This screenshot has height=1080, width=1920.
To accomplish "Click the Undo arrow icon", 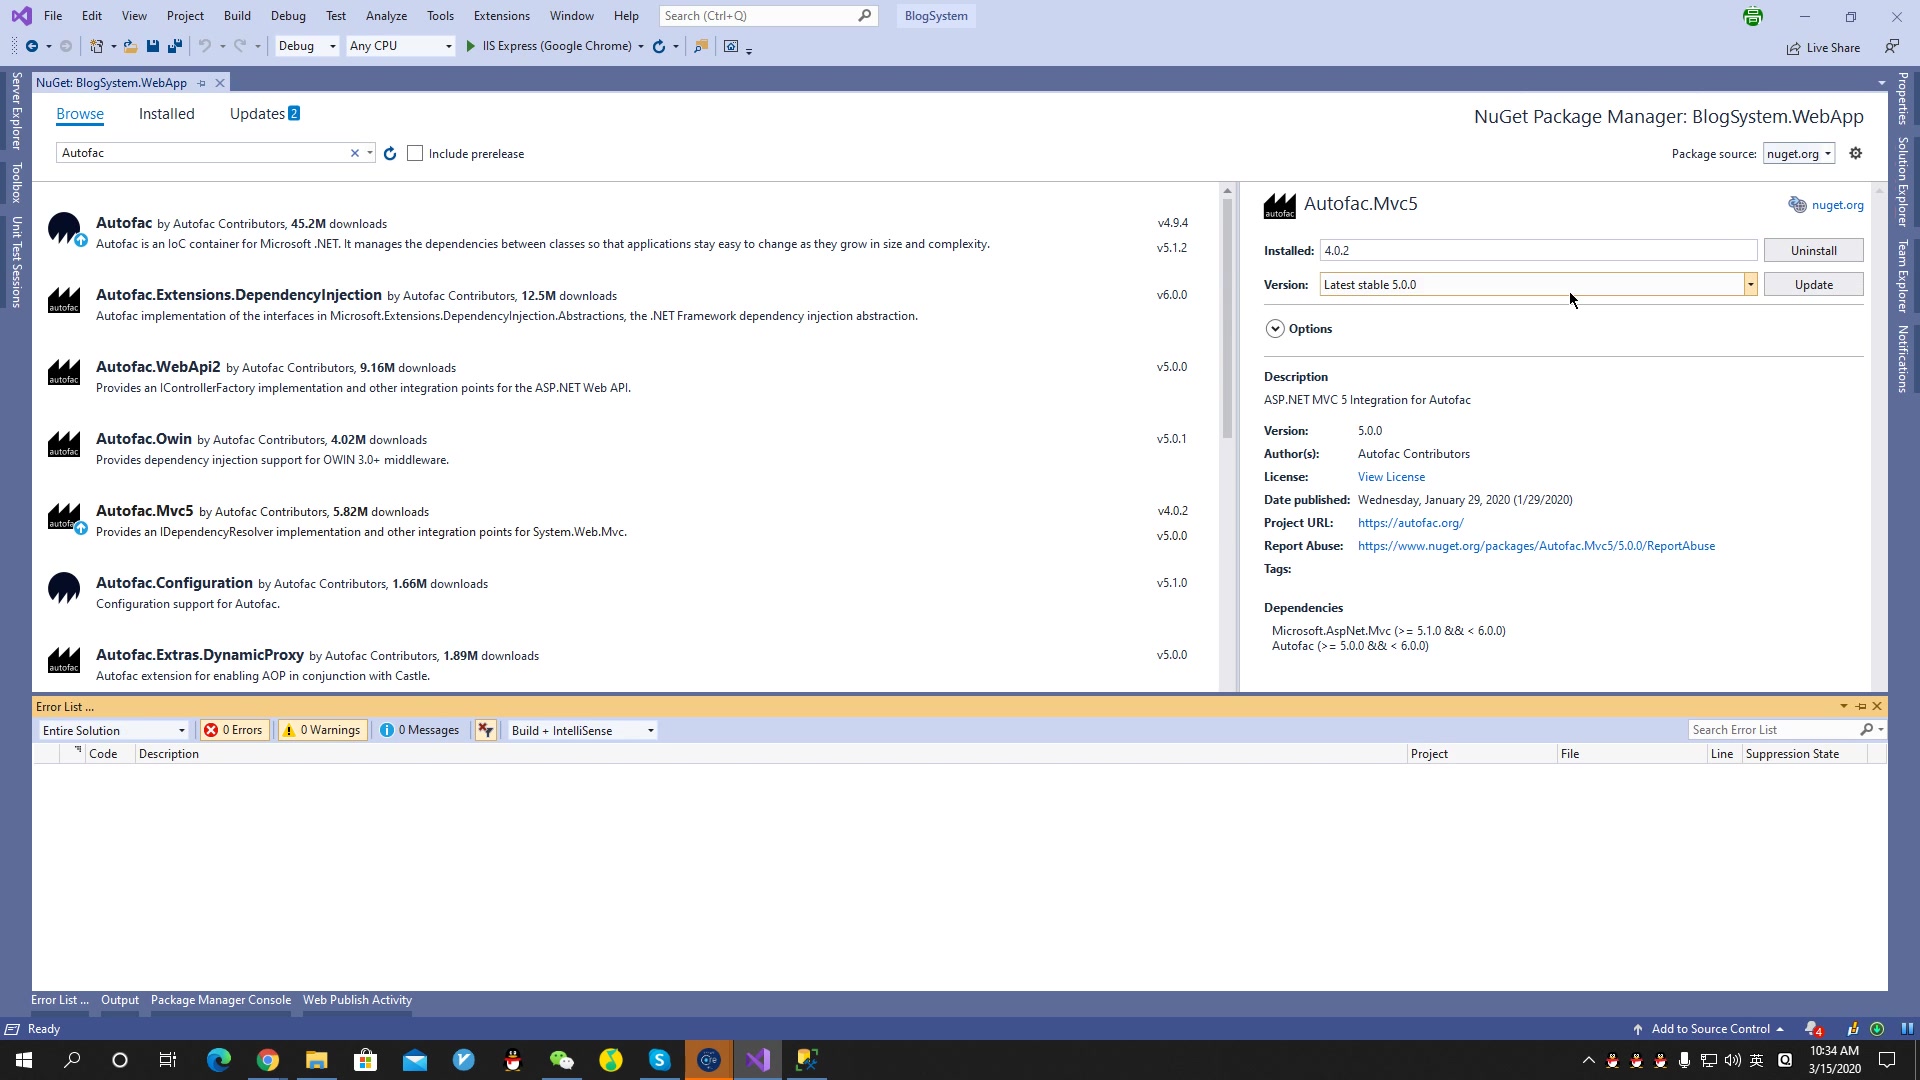I will [205, 46].
